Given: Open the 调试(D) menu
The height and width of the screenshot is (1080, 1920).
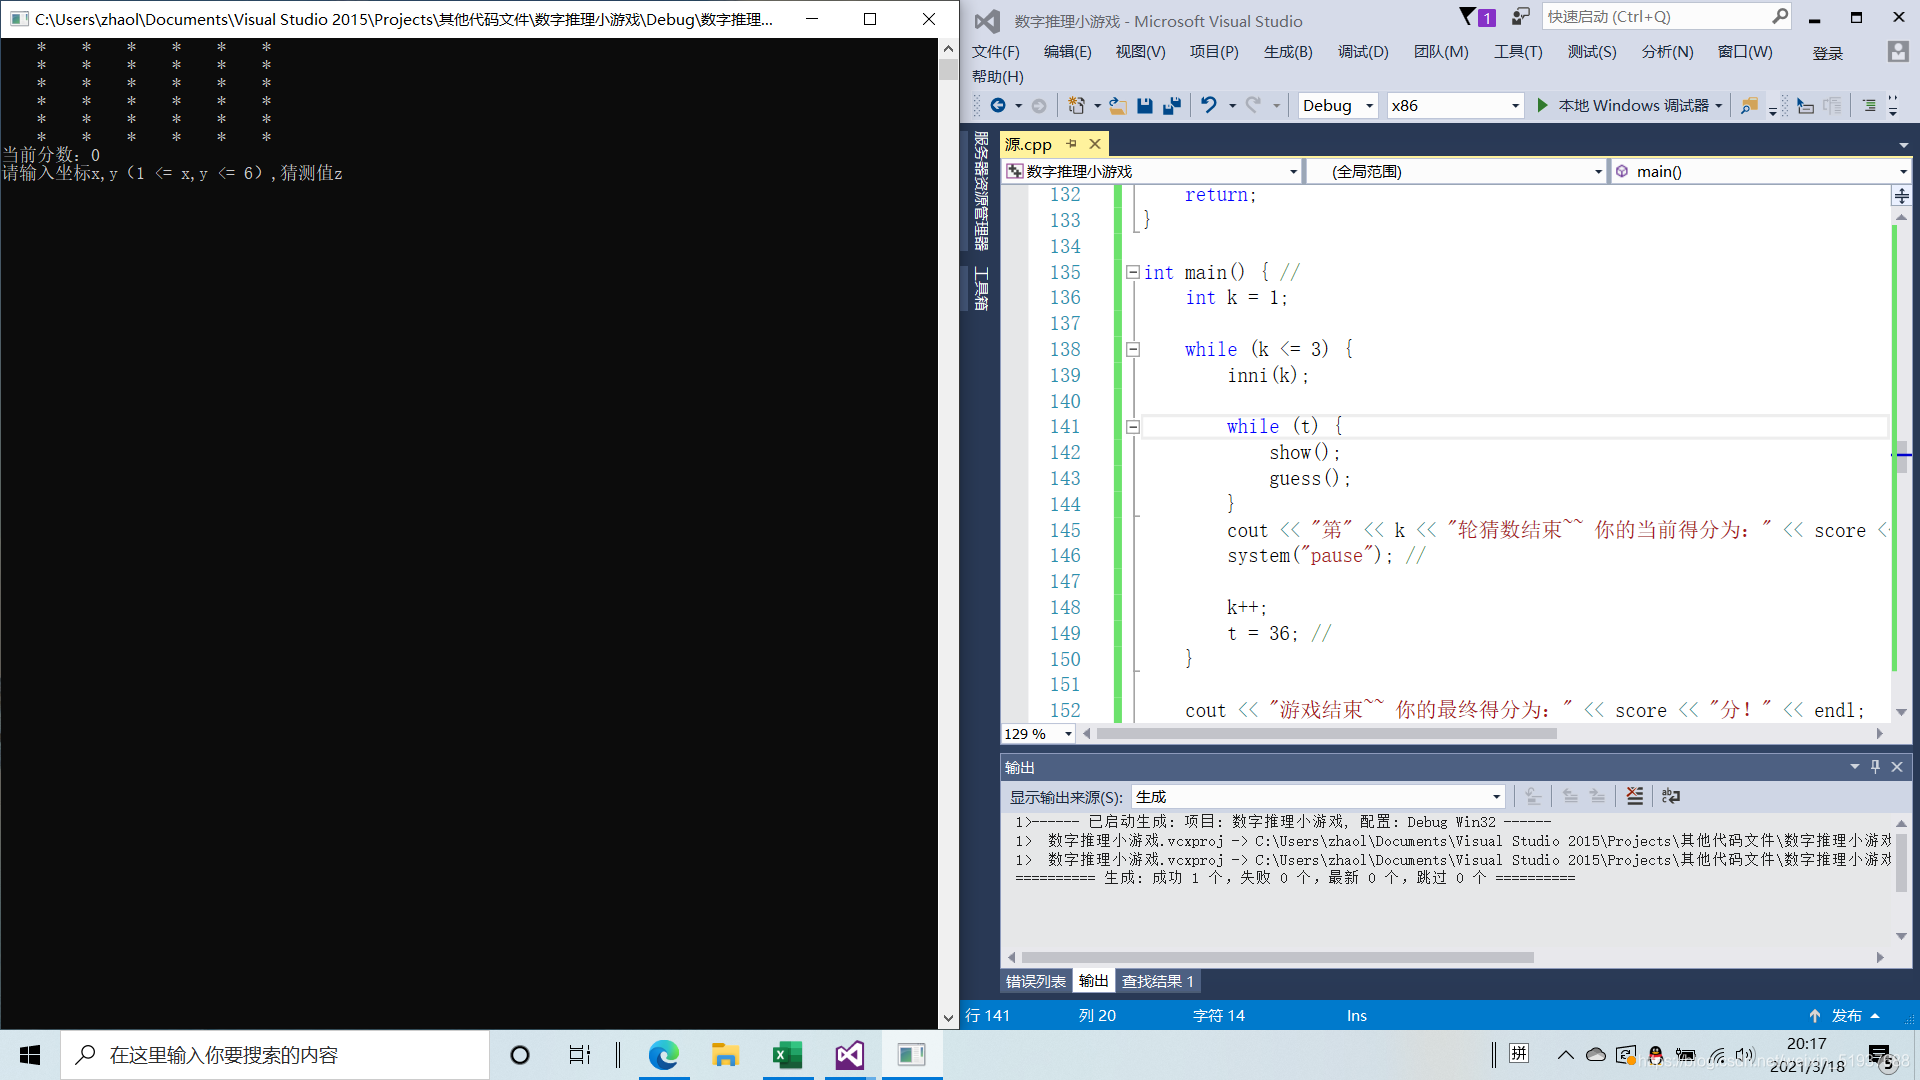Looking at the screenshot, I should [1362, 52].
